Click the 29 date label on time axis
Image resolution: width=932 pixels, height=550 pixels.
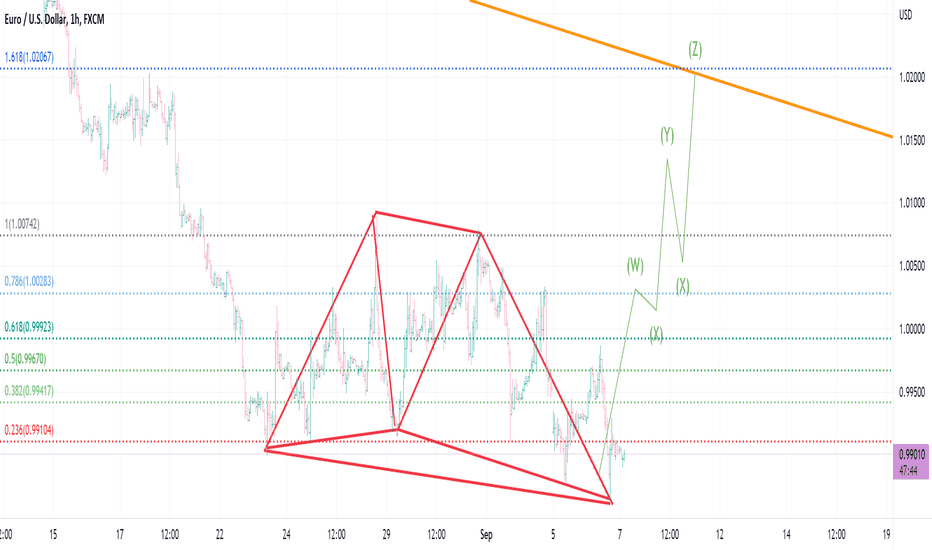pyautogui.click(x=386, y=535)
